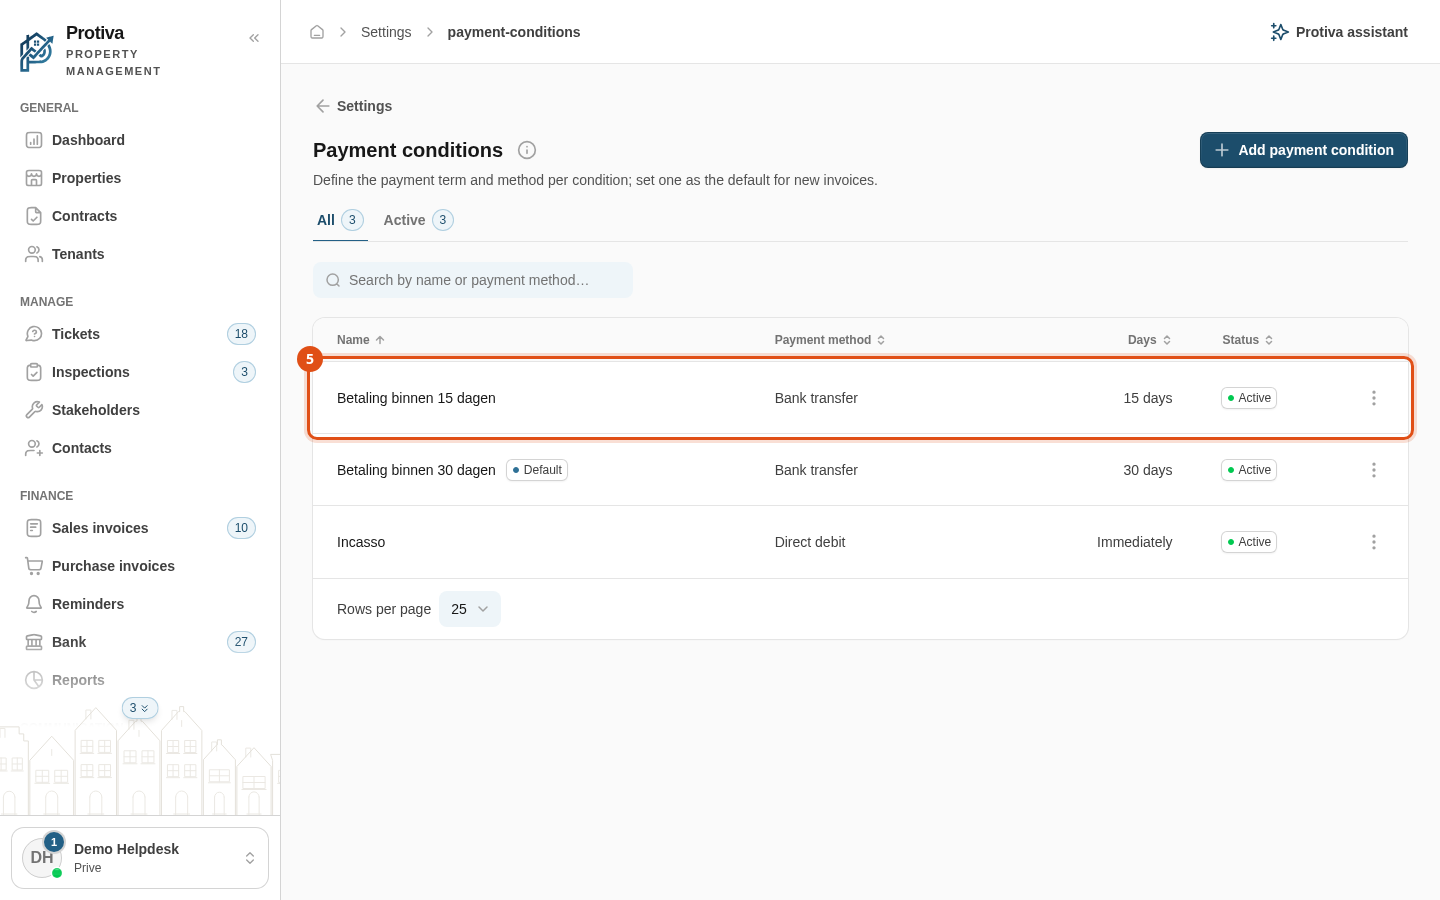The height and width of the screenshot is (900, 1440).
Task: Click the 'Default' badge
Action: tap(537, 470)
